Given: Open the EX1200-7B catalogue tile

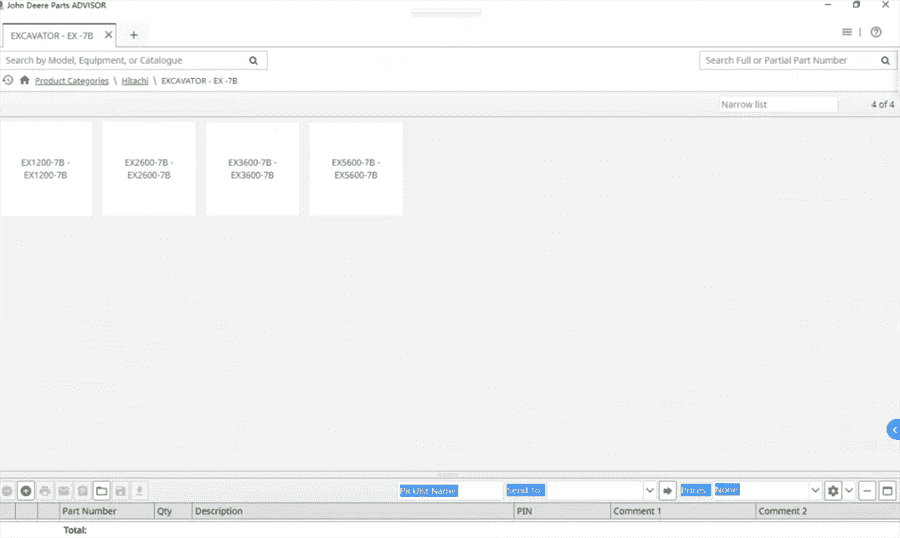Looking at the screenshot, I should (46, 169).
